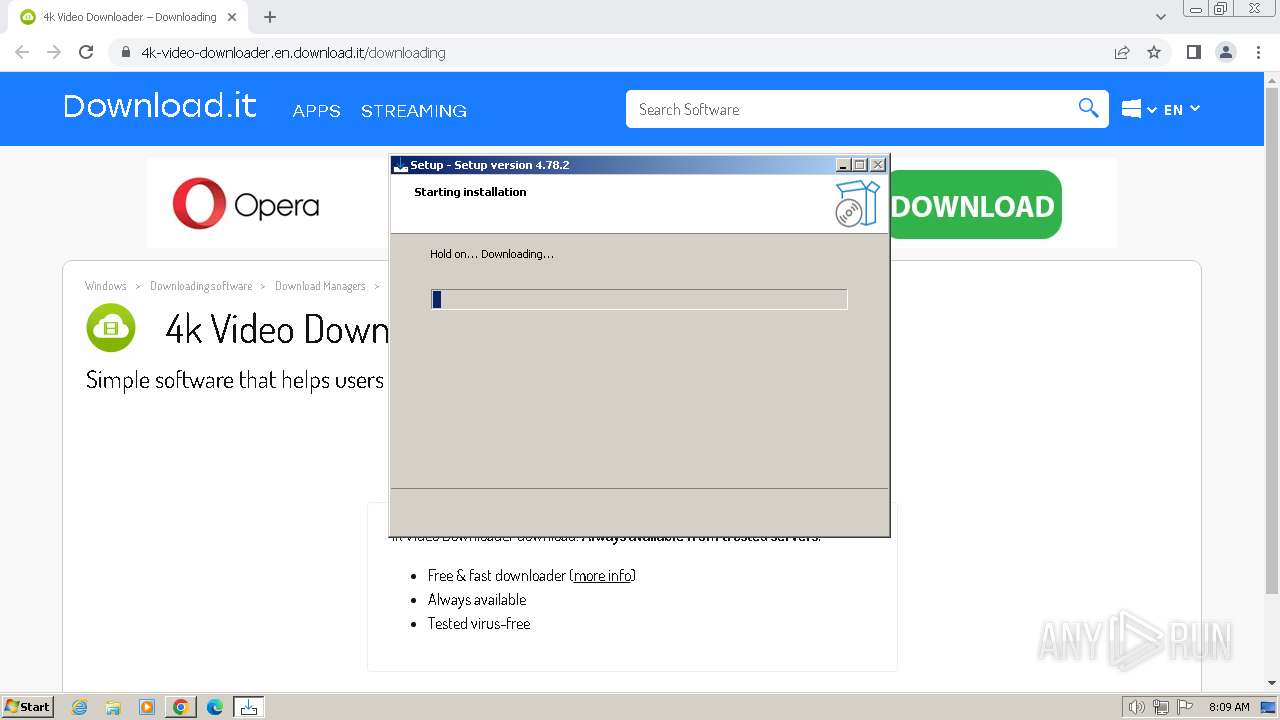Open the Chrome profile avatar
The image size is (1280, 720).
pyautogui.click(x=1226, y=52)
